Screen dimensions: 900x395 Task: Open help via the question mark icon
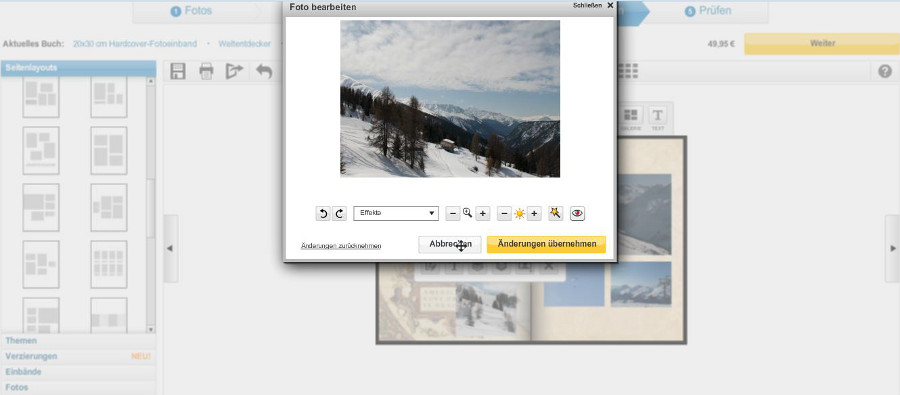(885, 71)
